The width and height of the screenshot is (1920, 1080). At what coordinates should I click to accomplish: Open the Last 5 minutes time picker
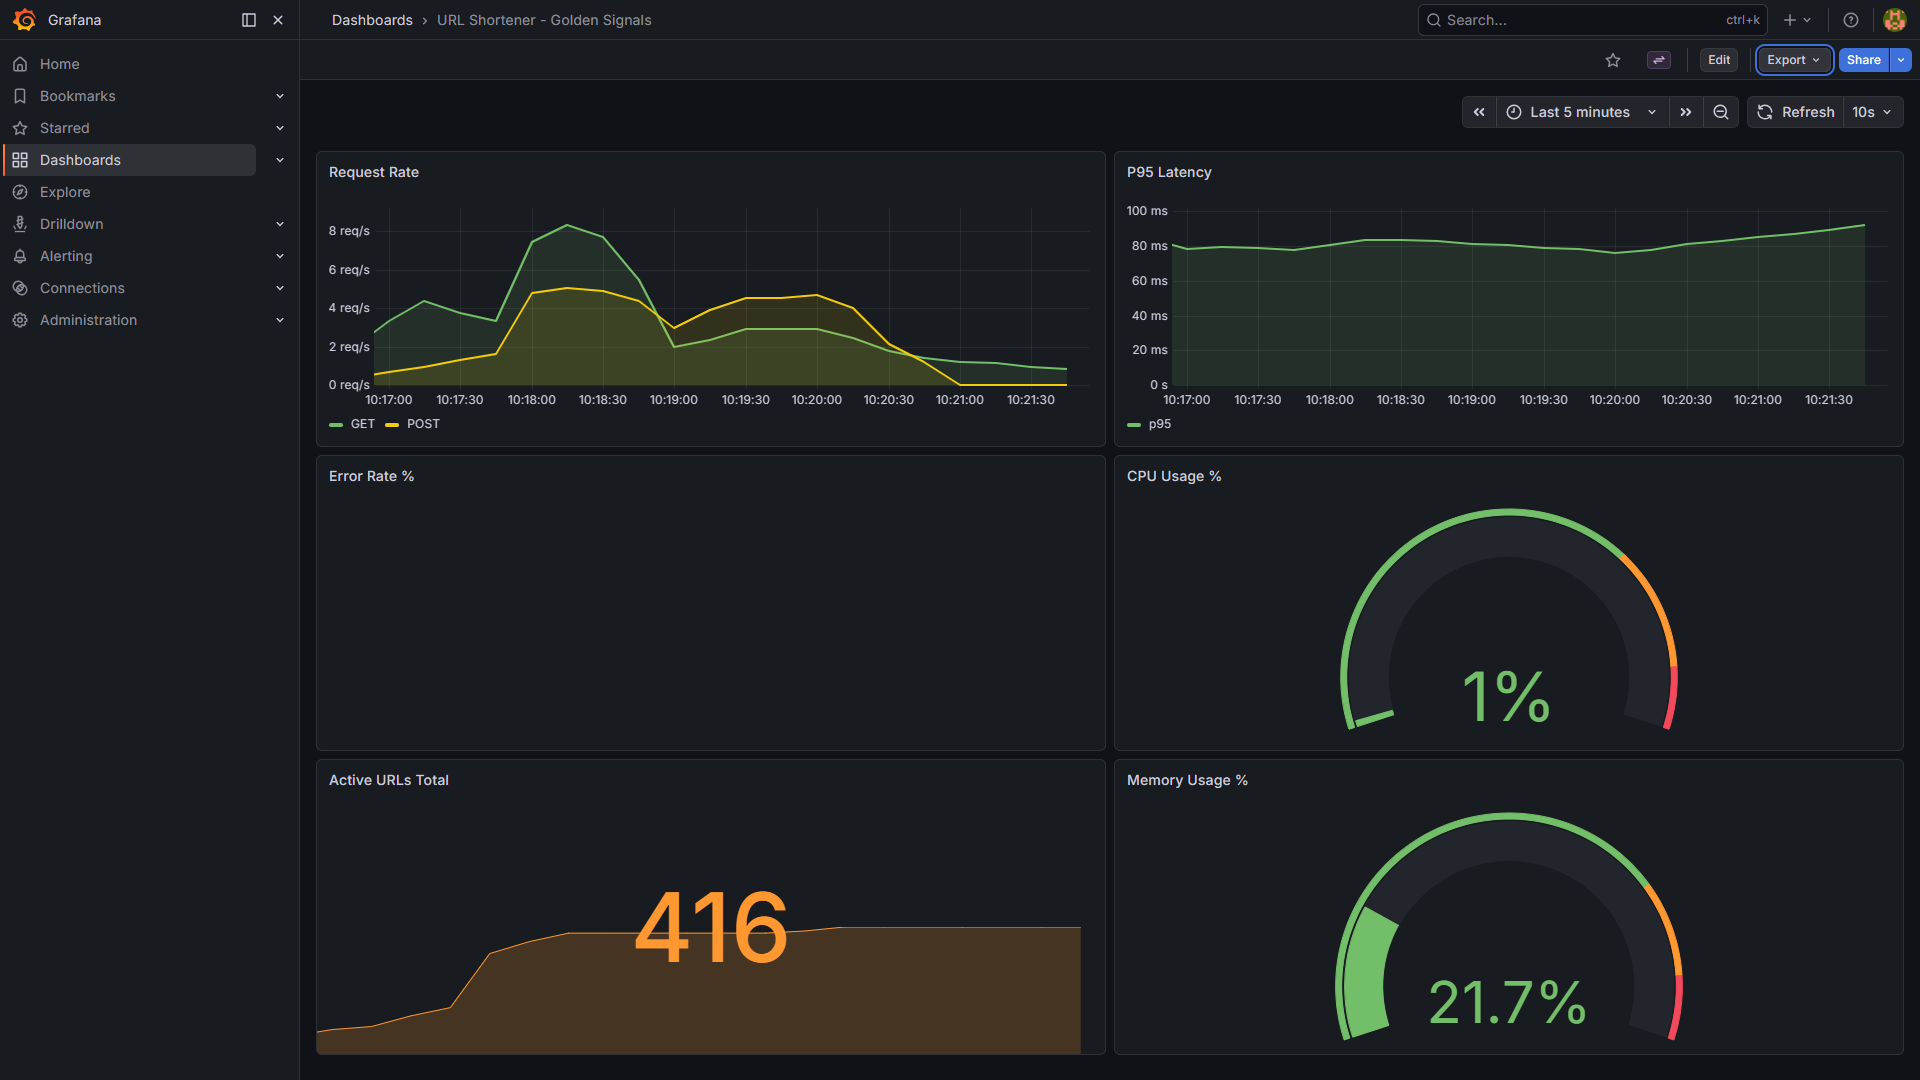click(x=1582, y=112)
